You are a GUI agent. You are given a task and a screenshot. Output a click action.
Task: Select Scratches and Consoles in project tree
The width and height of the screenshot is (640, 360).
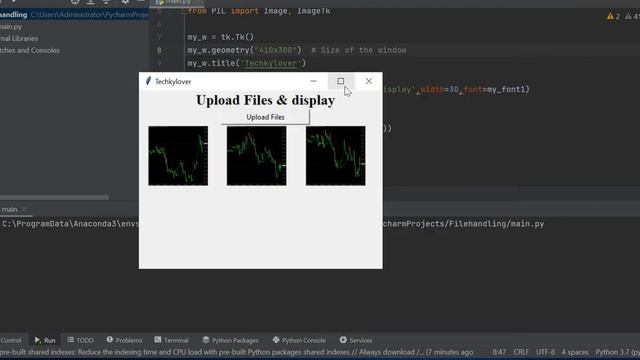(x=30, y=50)
